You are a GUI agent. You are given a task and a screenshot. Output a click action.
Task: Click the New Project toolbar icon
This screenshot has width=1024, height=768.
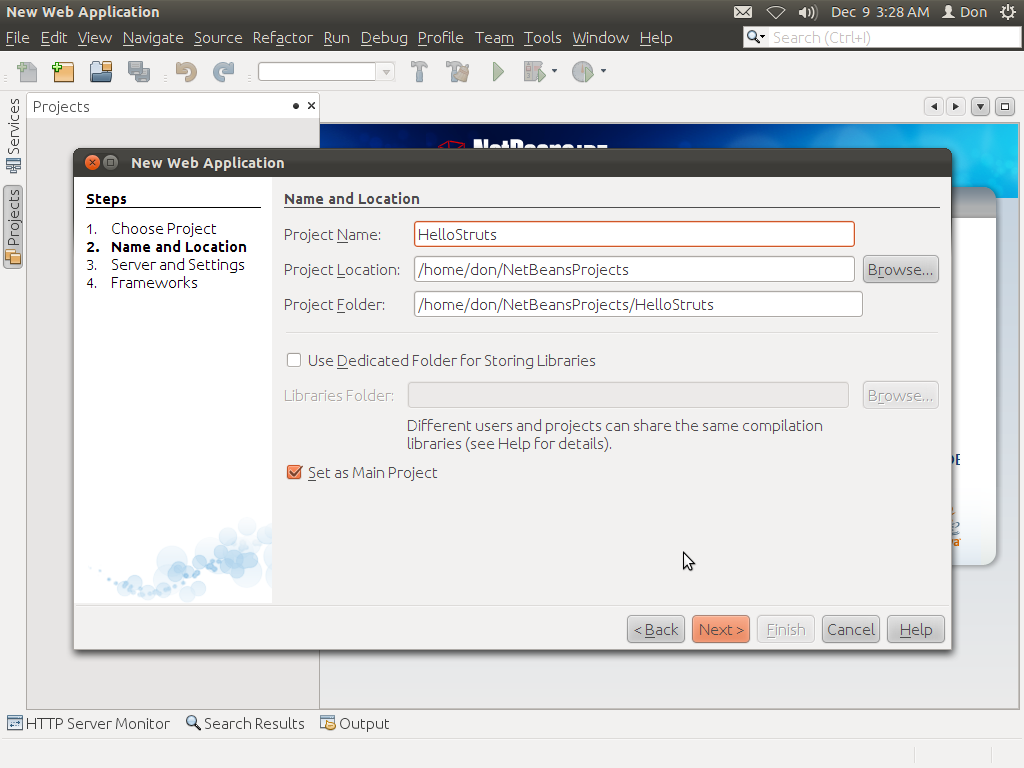(62, 71)
